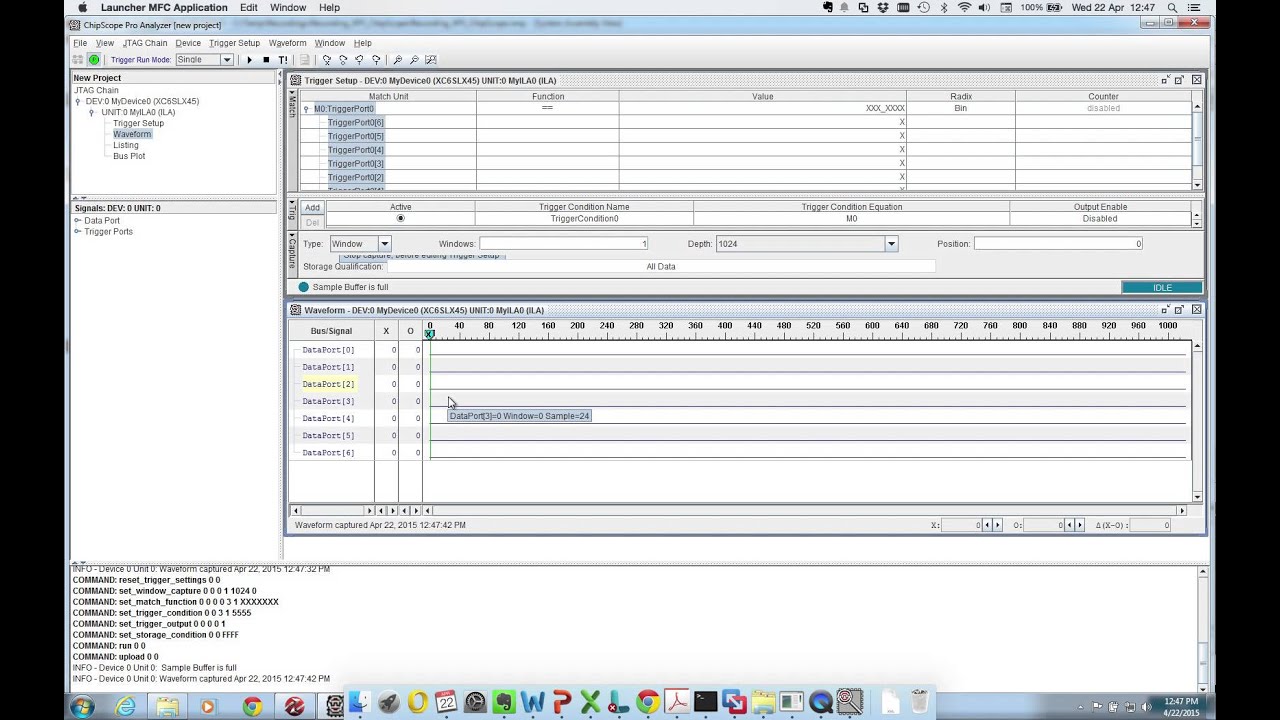Open Finder from the macOS dock
Viewport: 1280px width, 720px height.
[358, 703]
